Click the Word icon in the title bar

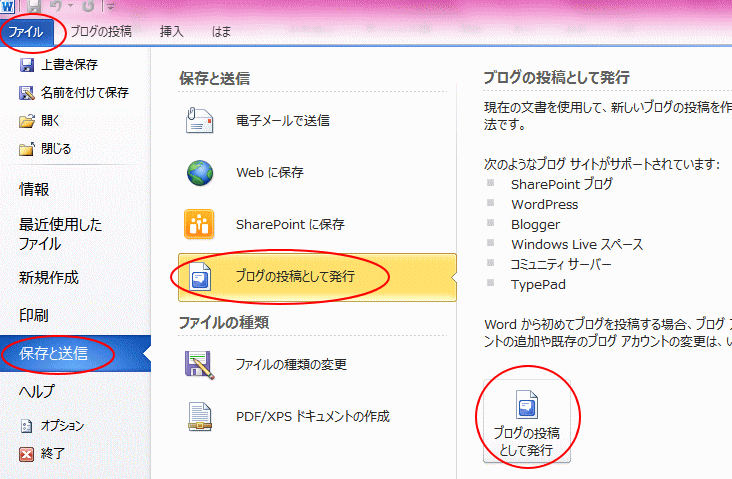(x=7, y=7)
